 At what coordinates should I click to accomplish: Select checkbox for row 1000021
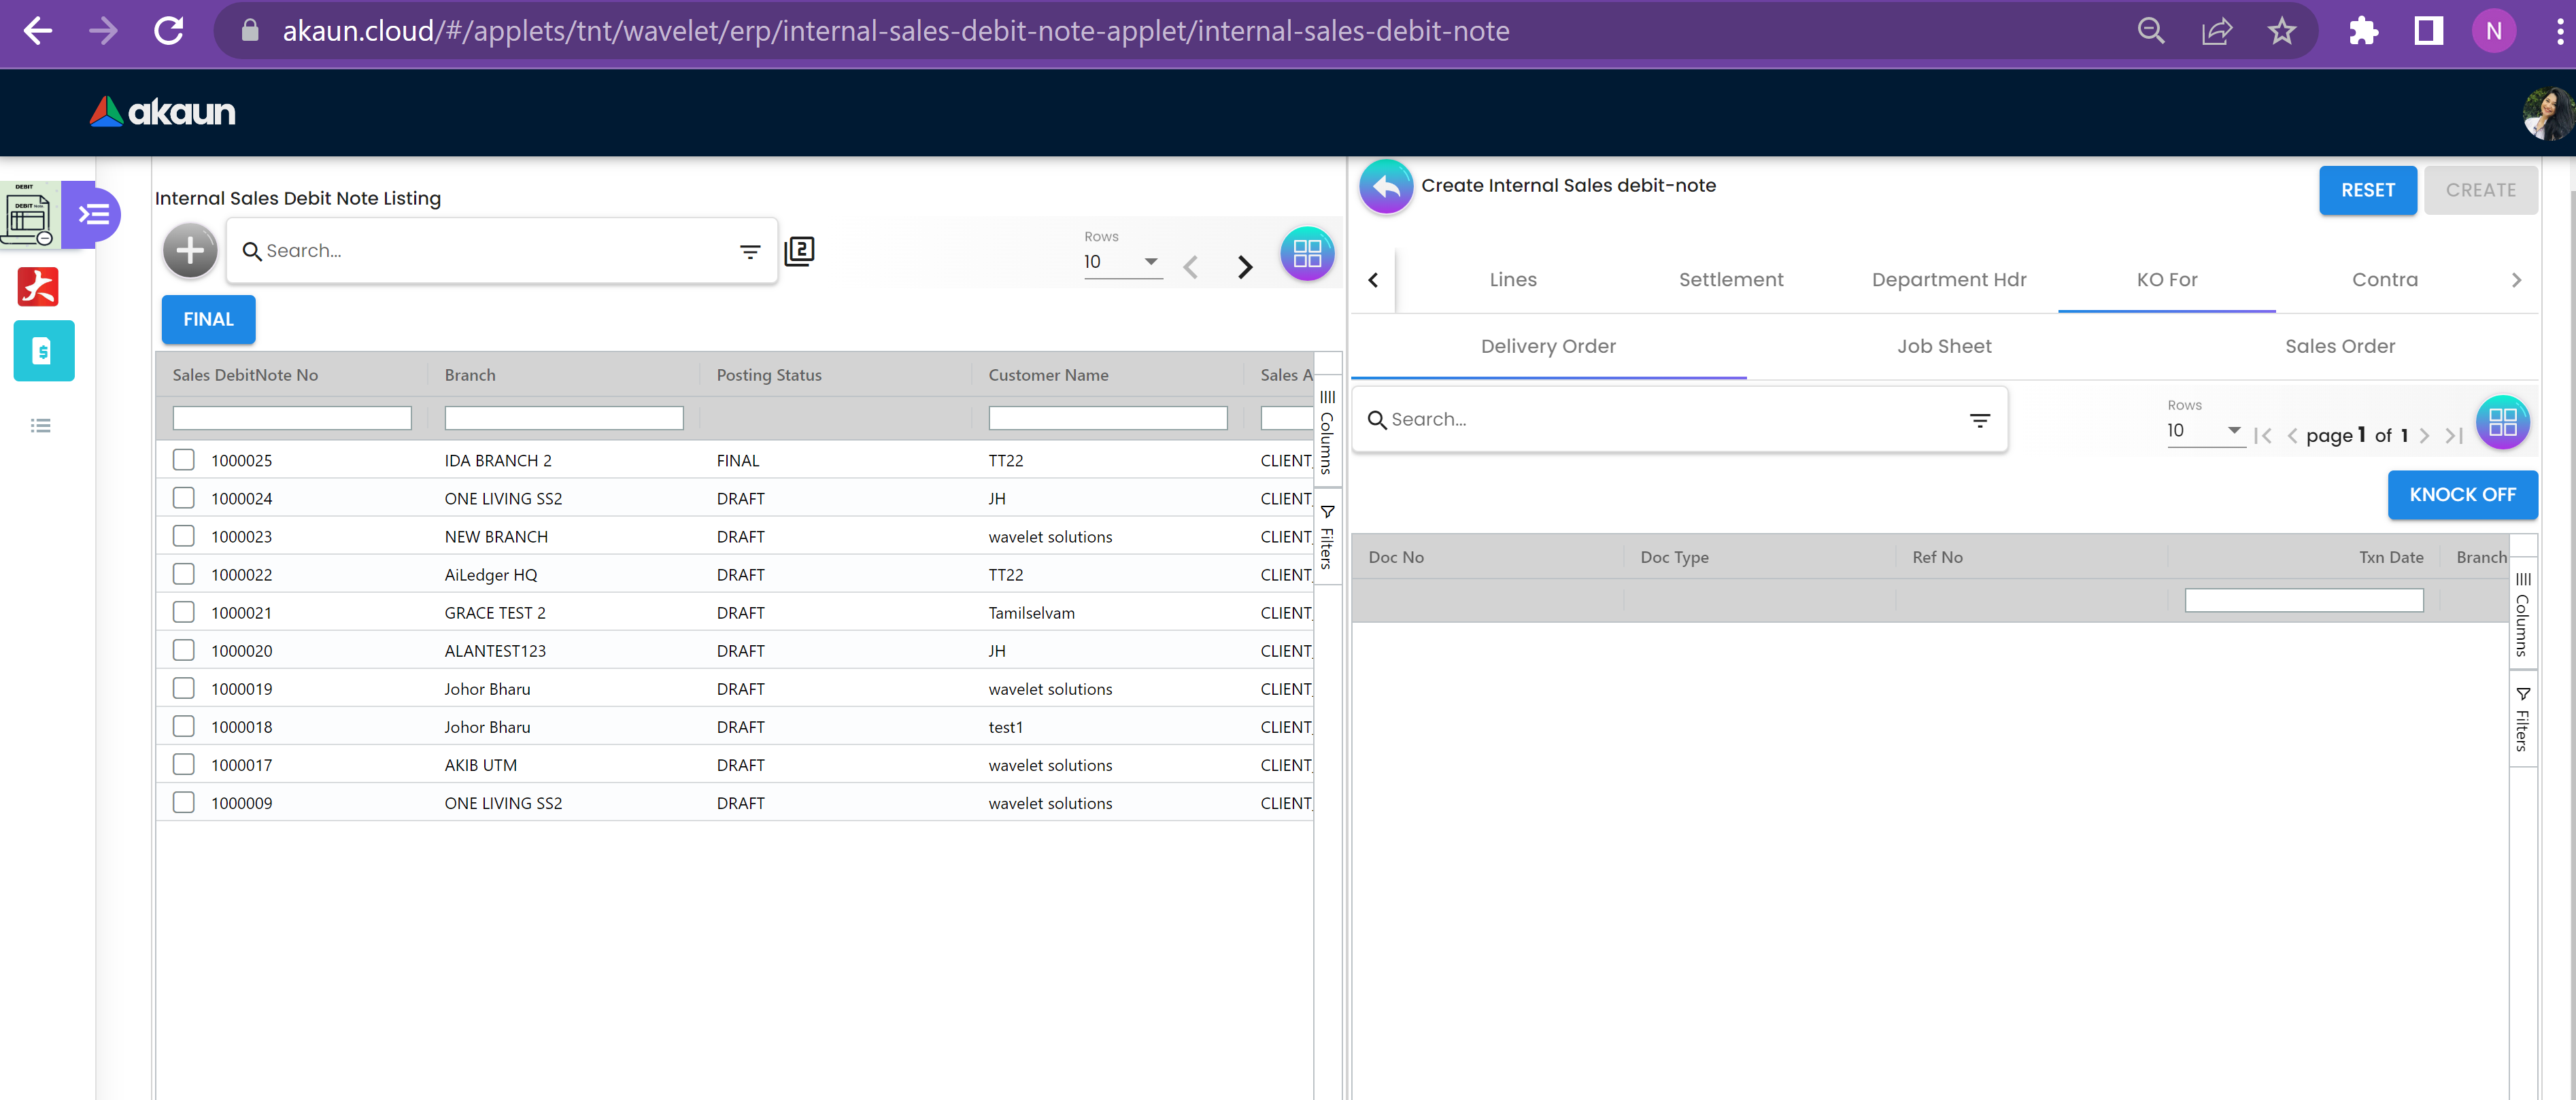tap(184, 612)
